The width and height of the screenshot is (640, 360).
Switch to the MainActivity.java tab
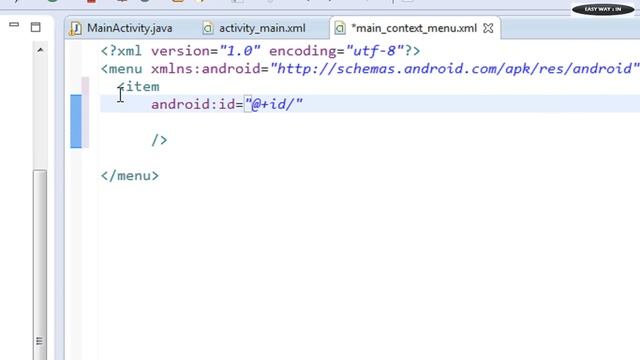pyautogui.click(x=129, y=28)
